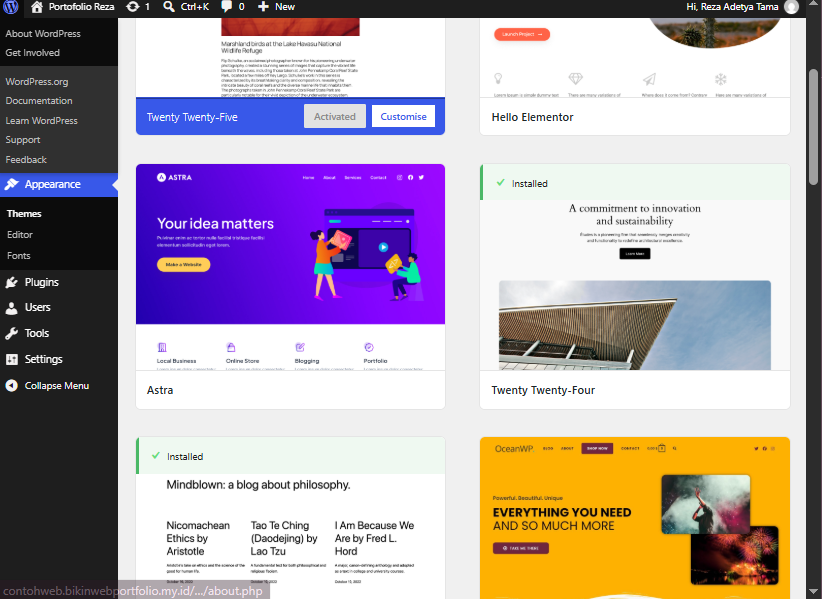Select the OceanWP theme thumbnail
822x599 pixels.
pos(635,518)
